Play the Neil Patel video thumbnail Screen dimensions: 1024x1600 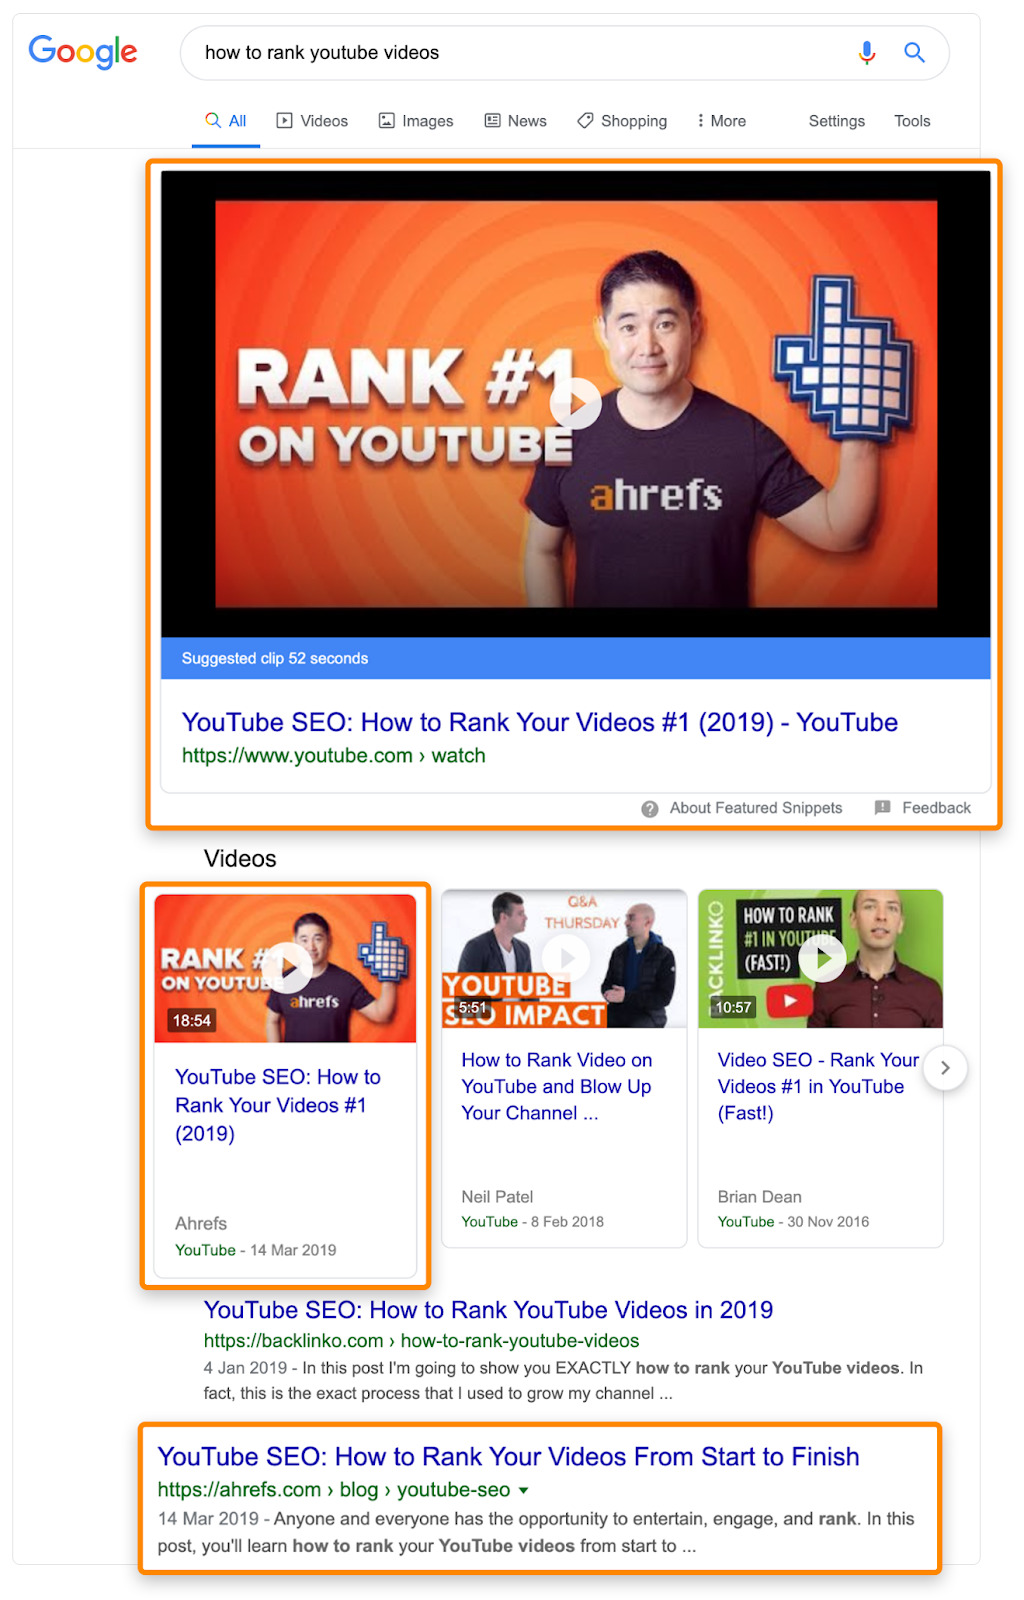pos(567,958)
